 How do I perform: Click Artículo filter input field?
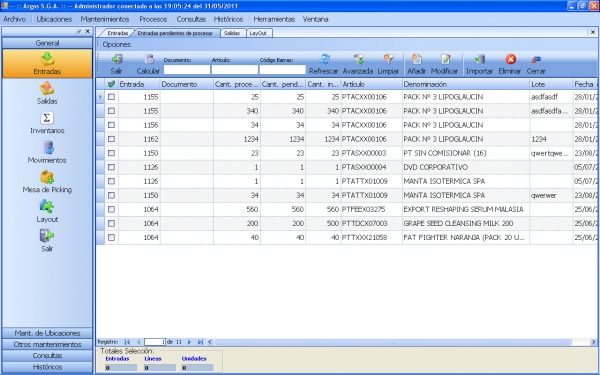click(235, 70)
